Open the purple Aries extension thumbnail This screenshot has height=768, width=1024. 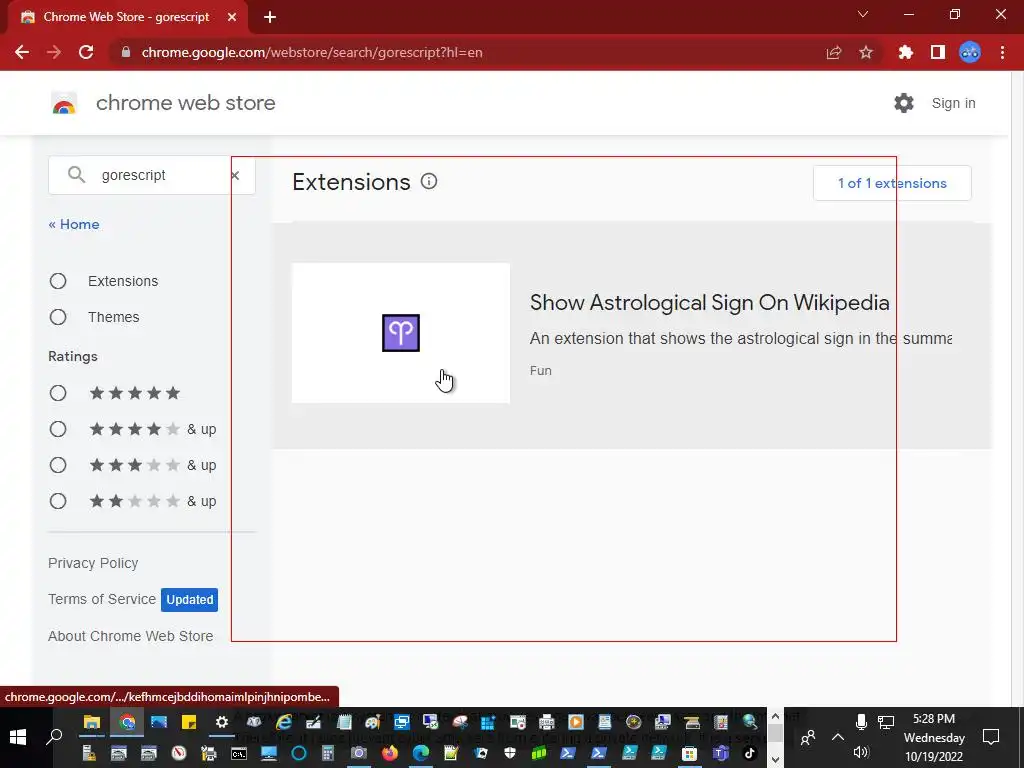tap(400, 333)
